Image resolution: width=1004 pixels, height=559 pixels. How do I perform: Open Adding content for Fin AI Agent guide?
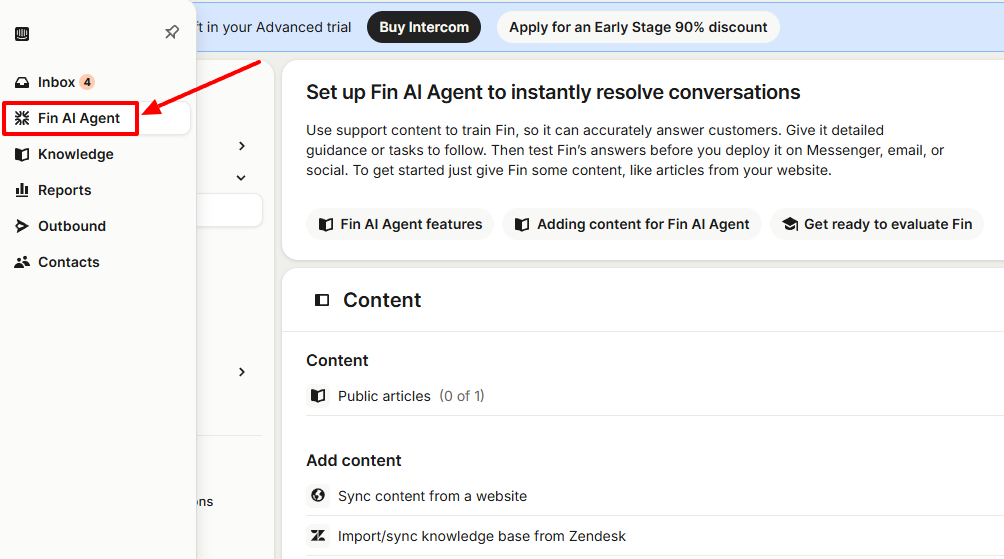click(632, 224)
